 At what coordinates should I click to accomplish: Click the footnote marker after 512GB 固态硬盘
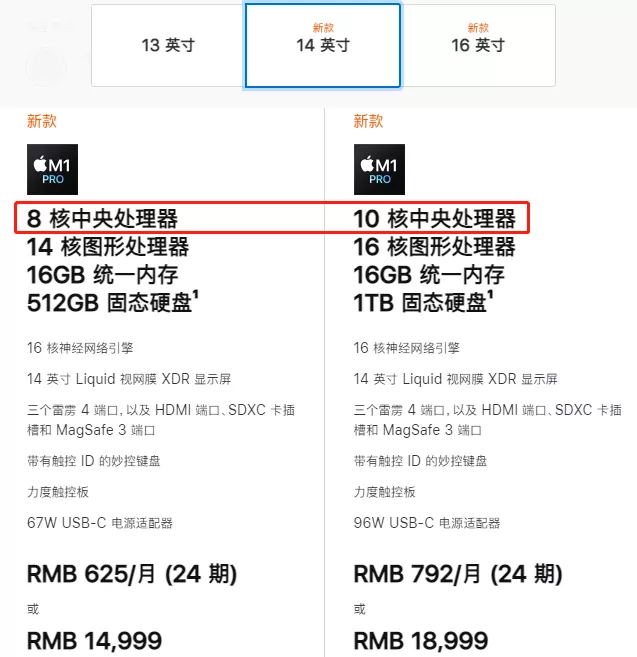195,294
